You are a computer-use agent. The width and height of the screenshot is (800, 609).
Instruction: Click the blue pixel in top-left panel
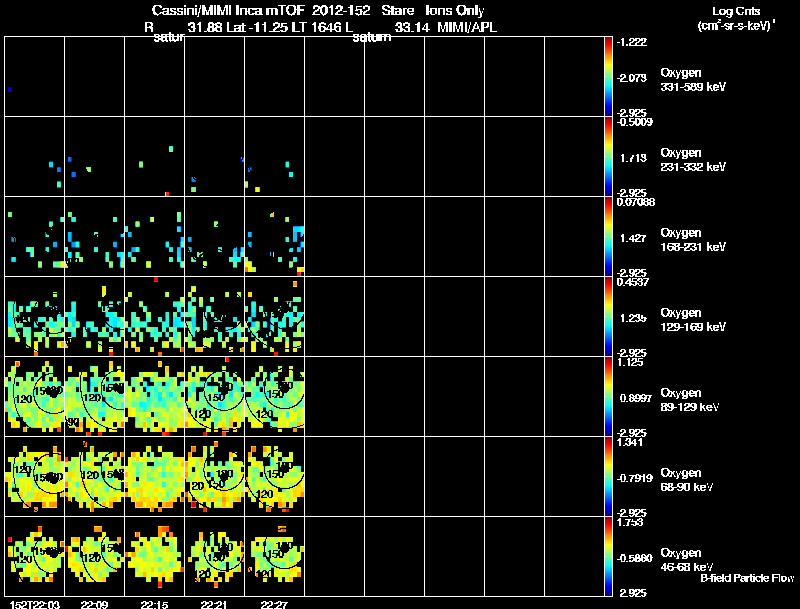[10, 90]
